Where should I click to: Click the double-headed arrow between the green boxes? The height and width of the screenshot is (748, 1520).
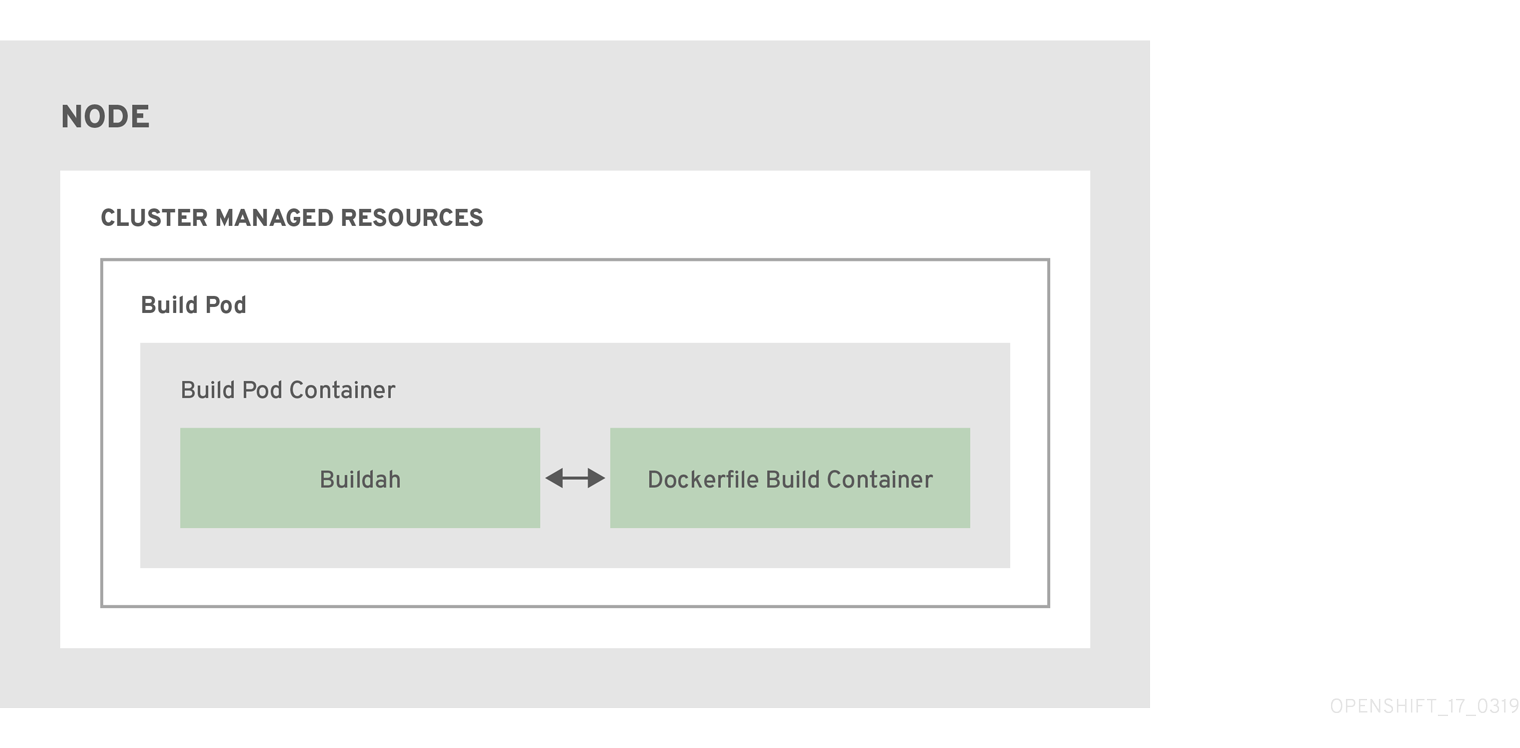click(x=575, y=479)
